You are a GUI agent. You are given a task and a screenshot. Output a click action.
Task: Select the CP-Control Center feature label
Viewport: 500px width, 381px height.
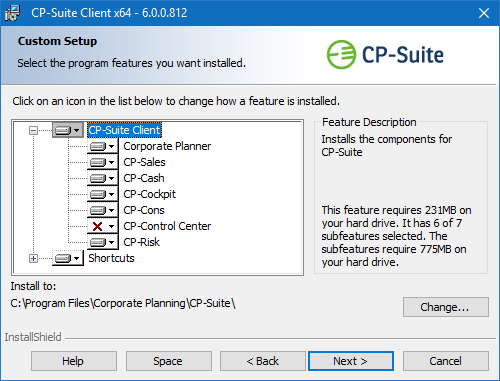[167, 226]
